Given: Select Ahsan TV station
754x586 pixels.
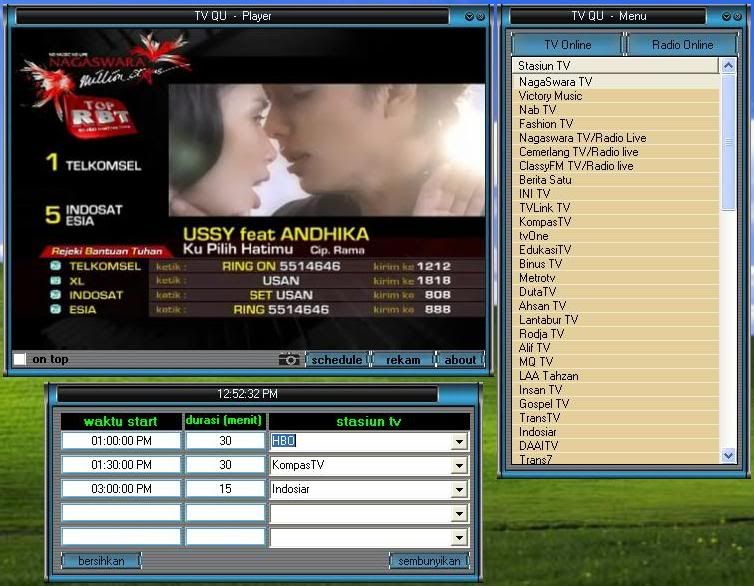Looking at the screenshot, I should tap(616, 306).
